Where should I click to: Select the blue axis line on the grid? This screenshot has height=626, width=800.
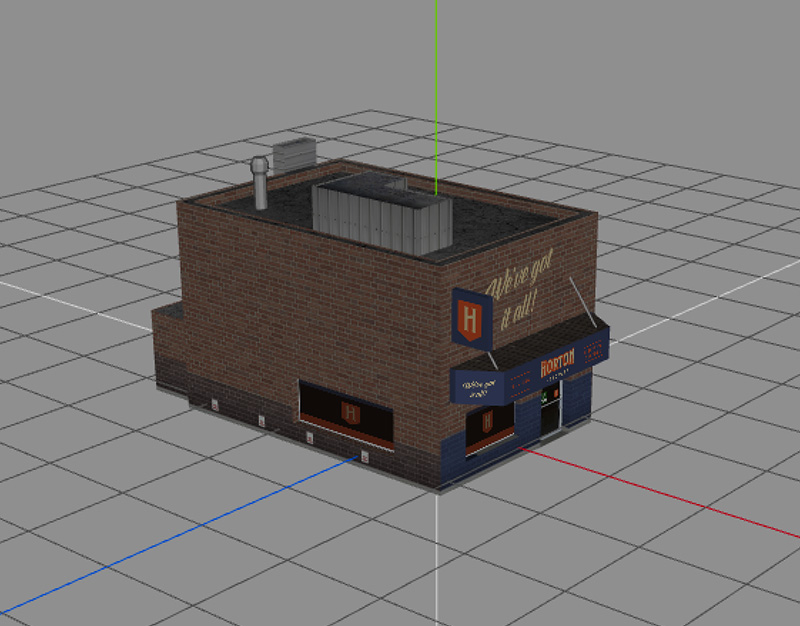(x=179, y=534)
